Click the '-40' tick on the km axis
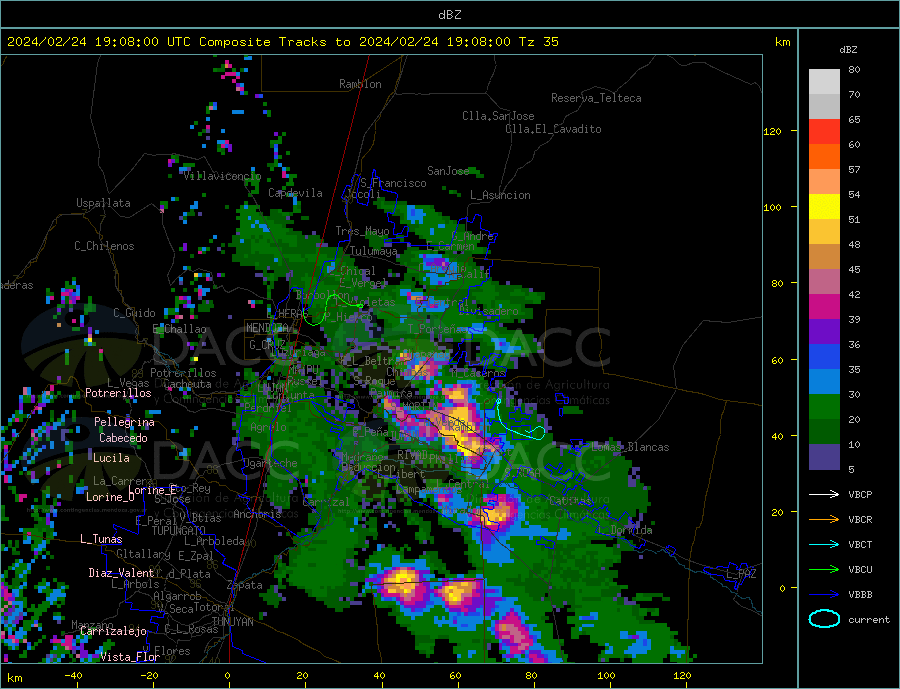Viewport: 900px width, 689px height. coord(73,676)
